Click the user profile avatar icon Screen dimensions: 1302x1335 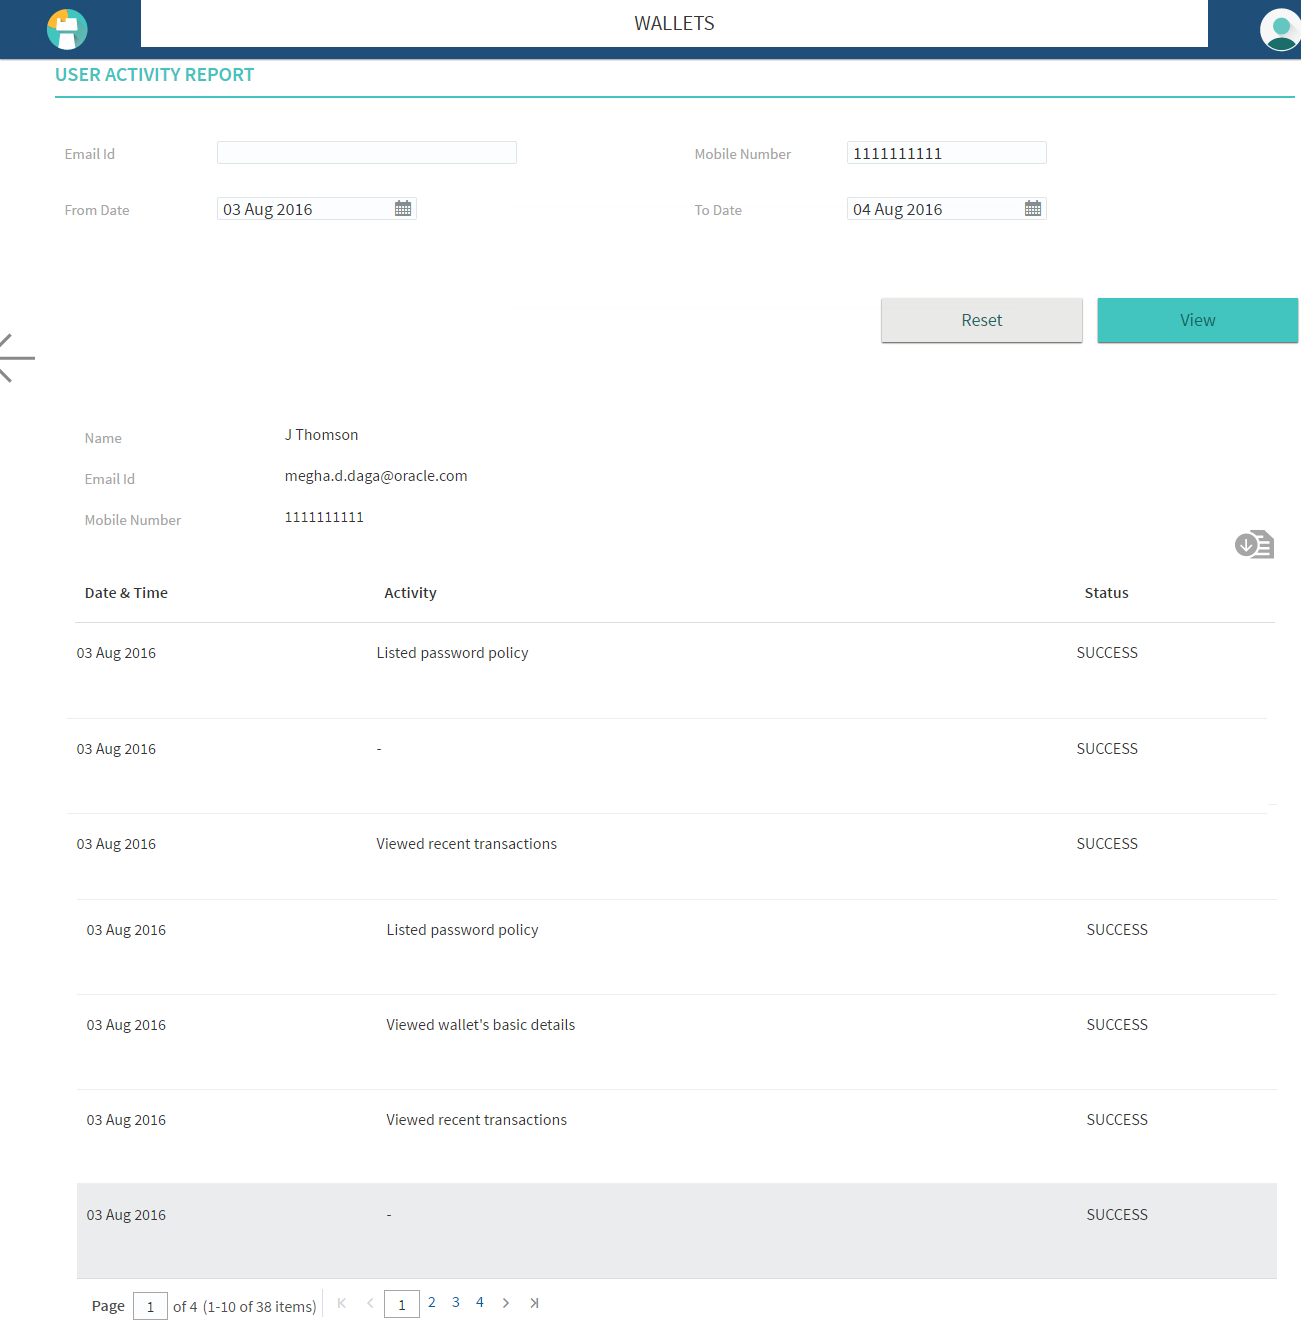[x=1280, y=29]
